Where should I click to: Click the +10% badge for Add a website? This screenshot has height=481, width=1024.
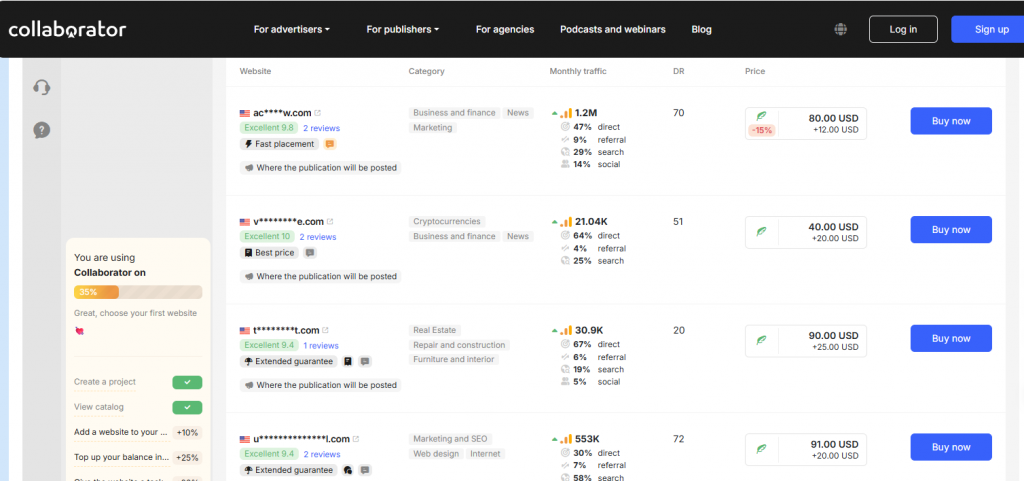(x=187, y=433)
